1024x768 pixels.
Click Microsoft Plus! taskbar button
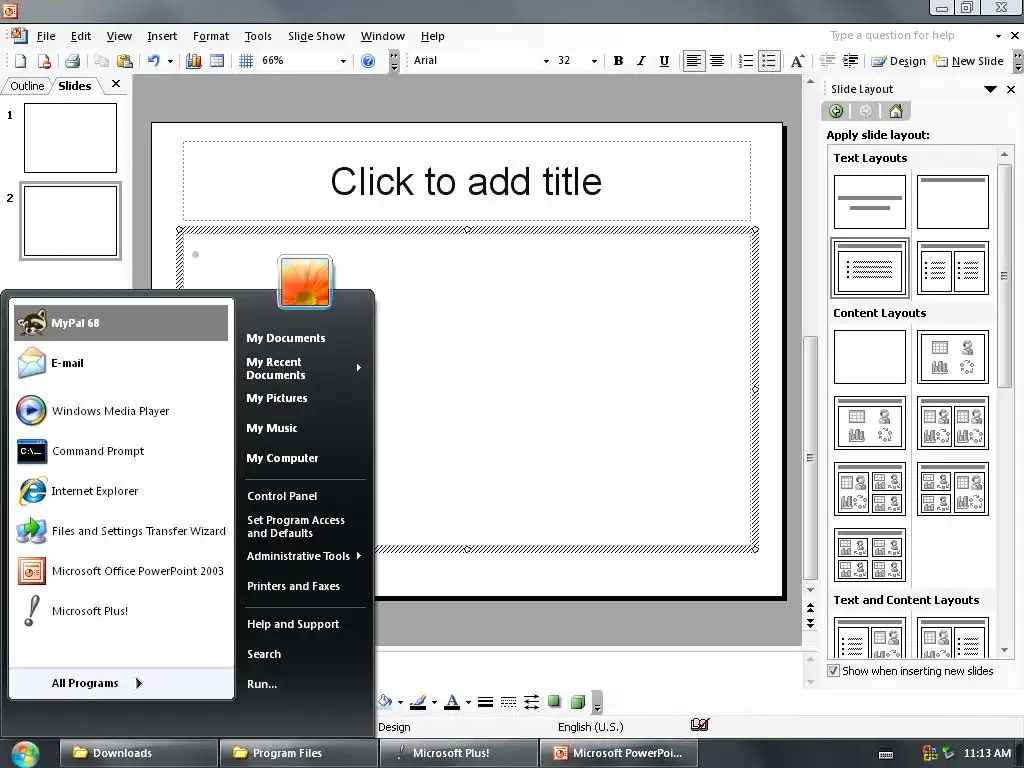(x=459, y=753)
